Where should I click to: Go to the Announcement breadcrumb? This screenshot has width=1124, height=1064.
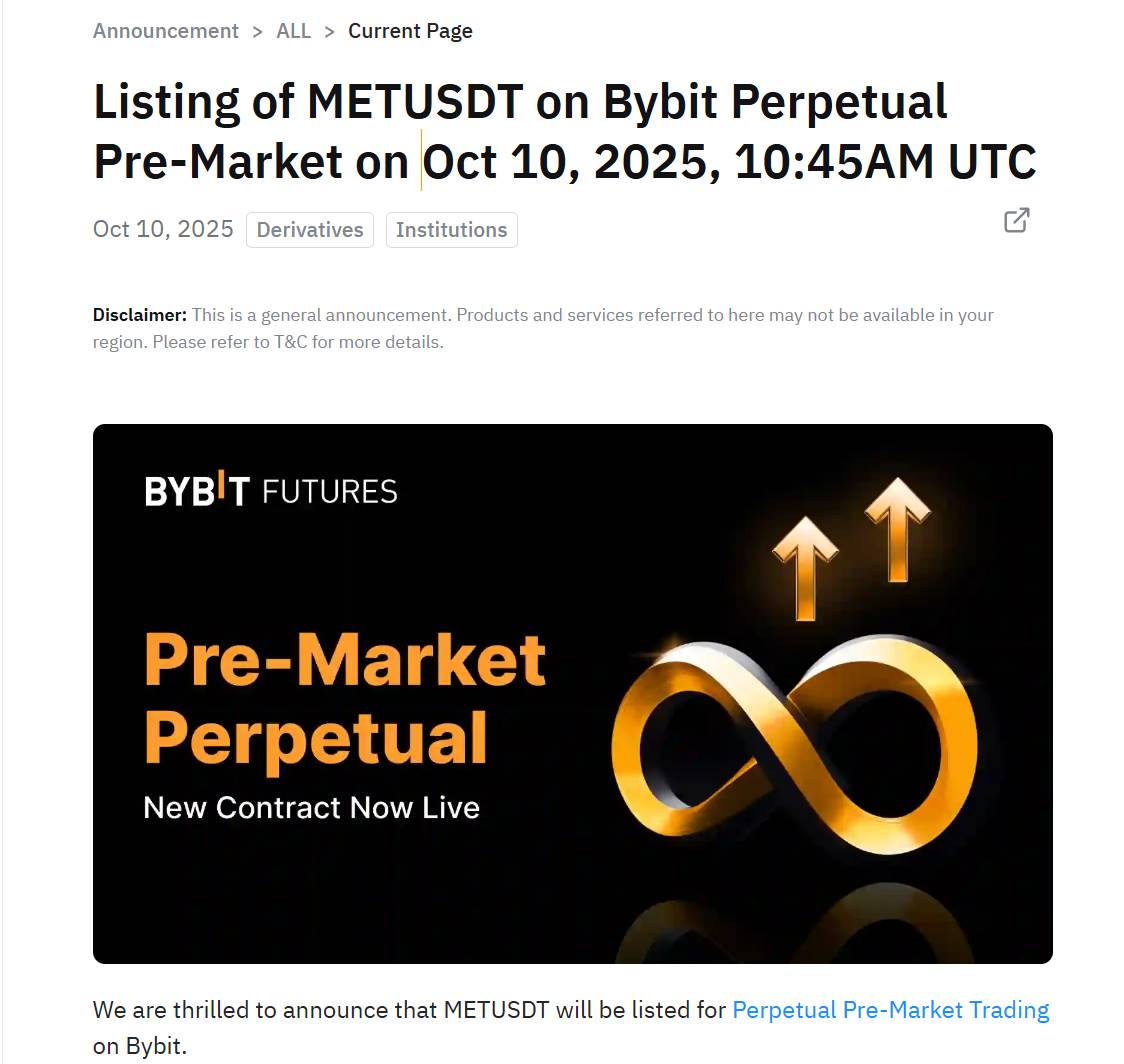tap(166, 31)
